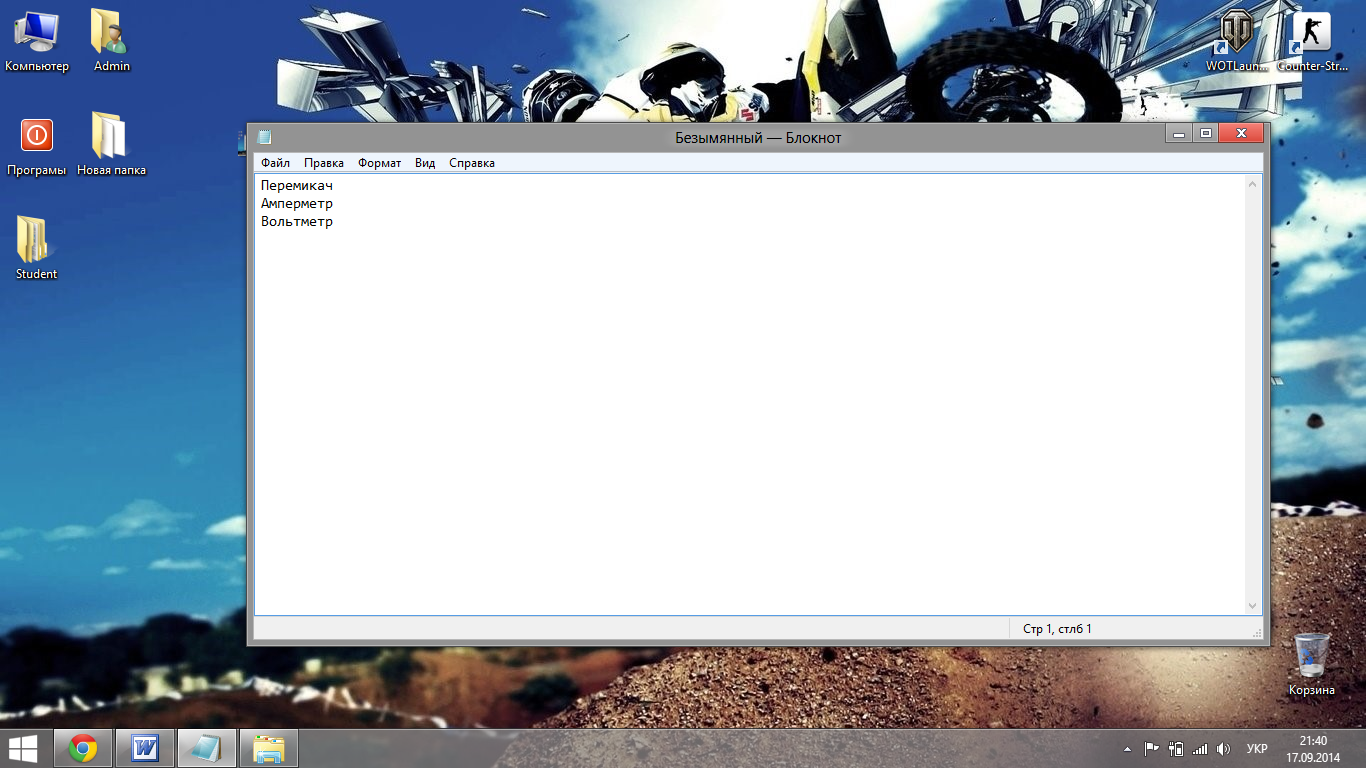Click the Безымянный — Блокнот title bar
This screenshot has width=1366, height=768.
click(x=758, y=138)
